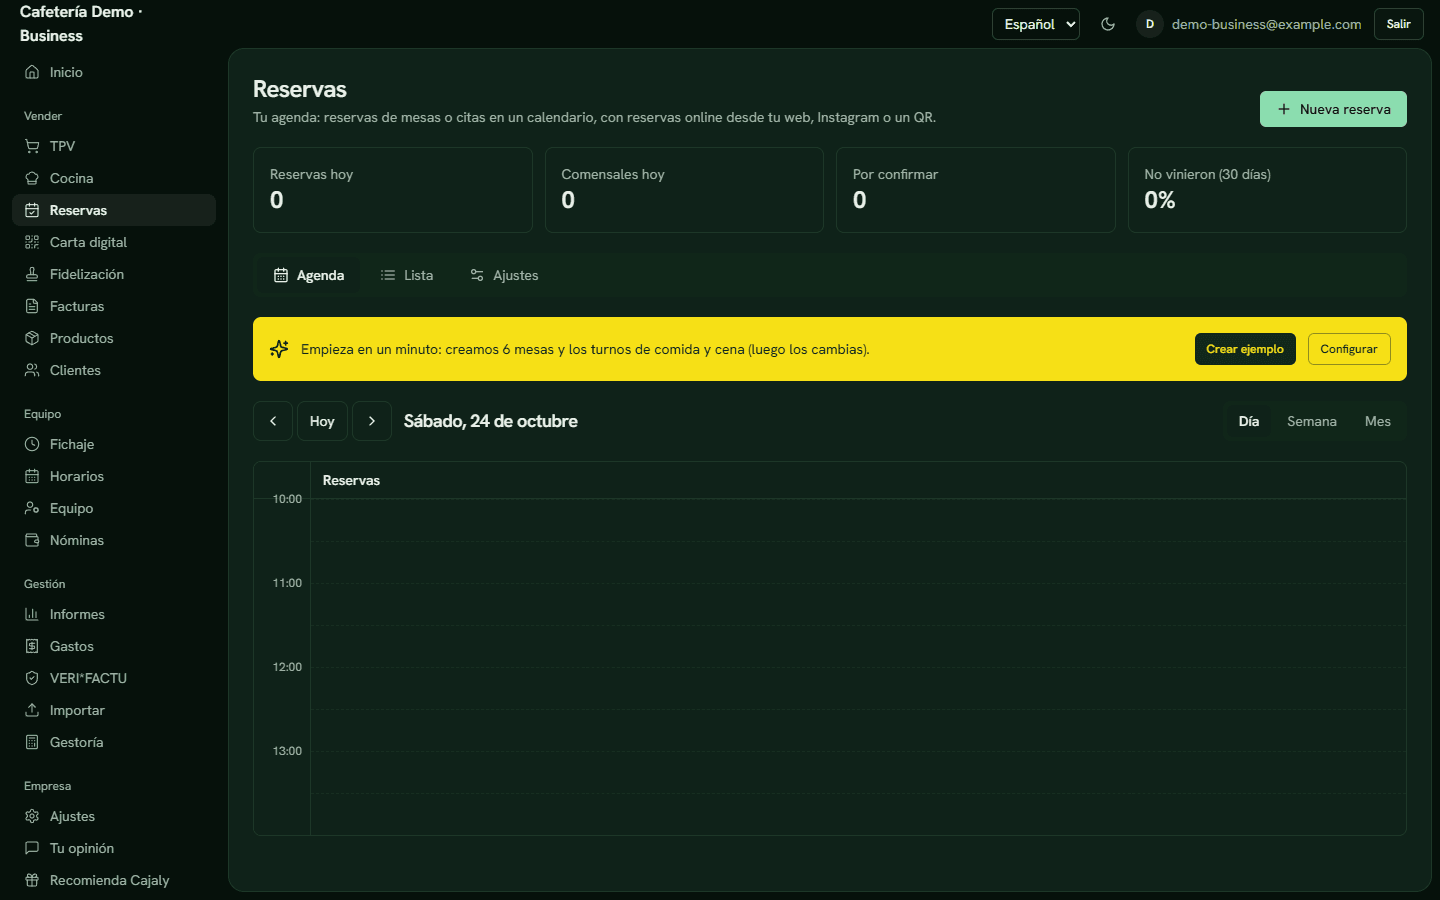Open Nóminas wallet icon
This screenshot has height=900, width=1440.
[32, 540]
